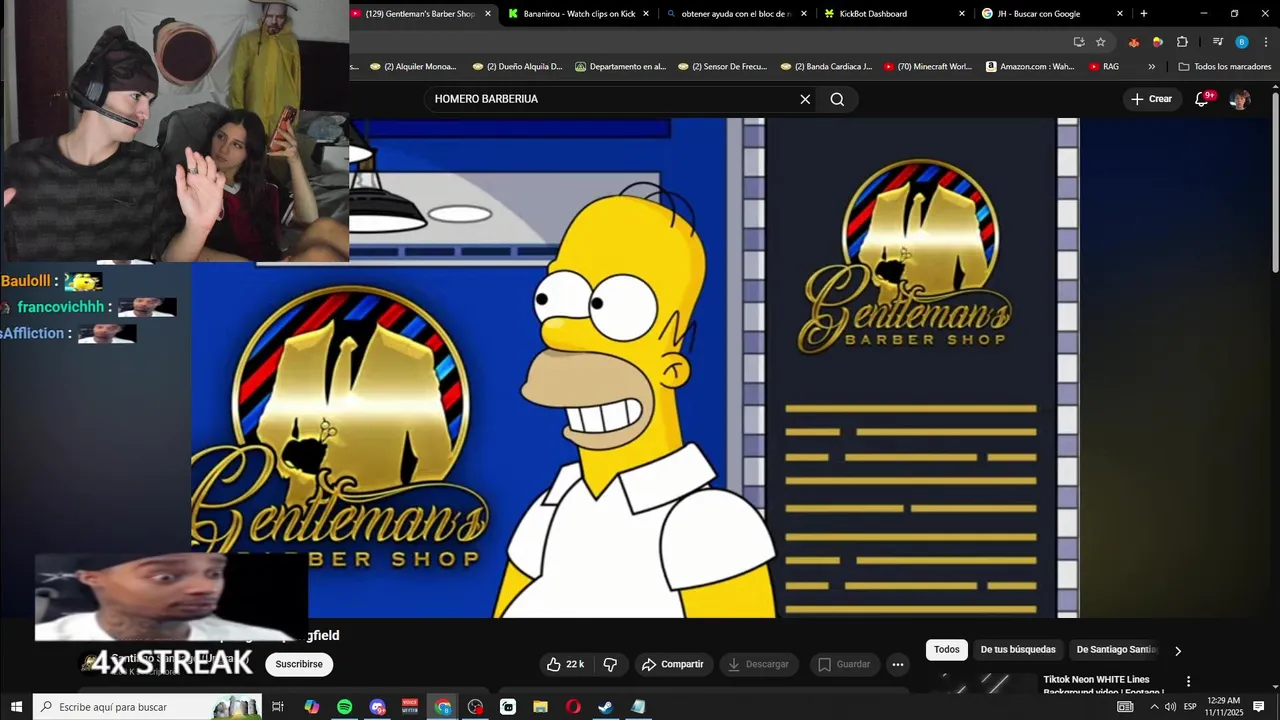Open Opera browser from the taskbar
1280x720 pixels.
[573, 707]
